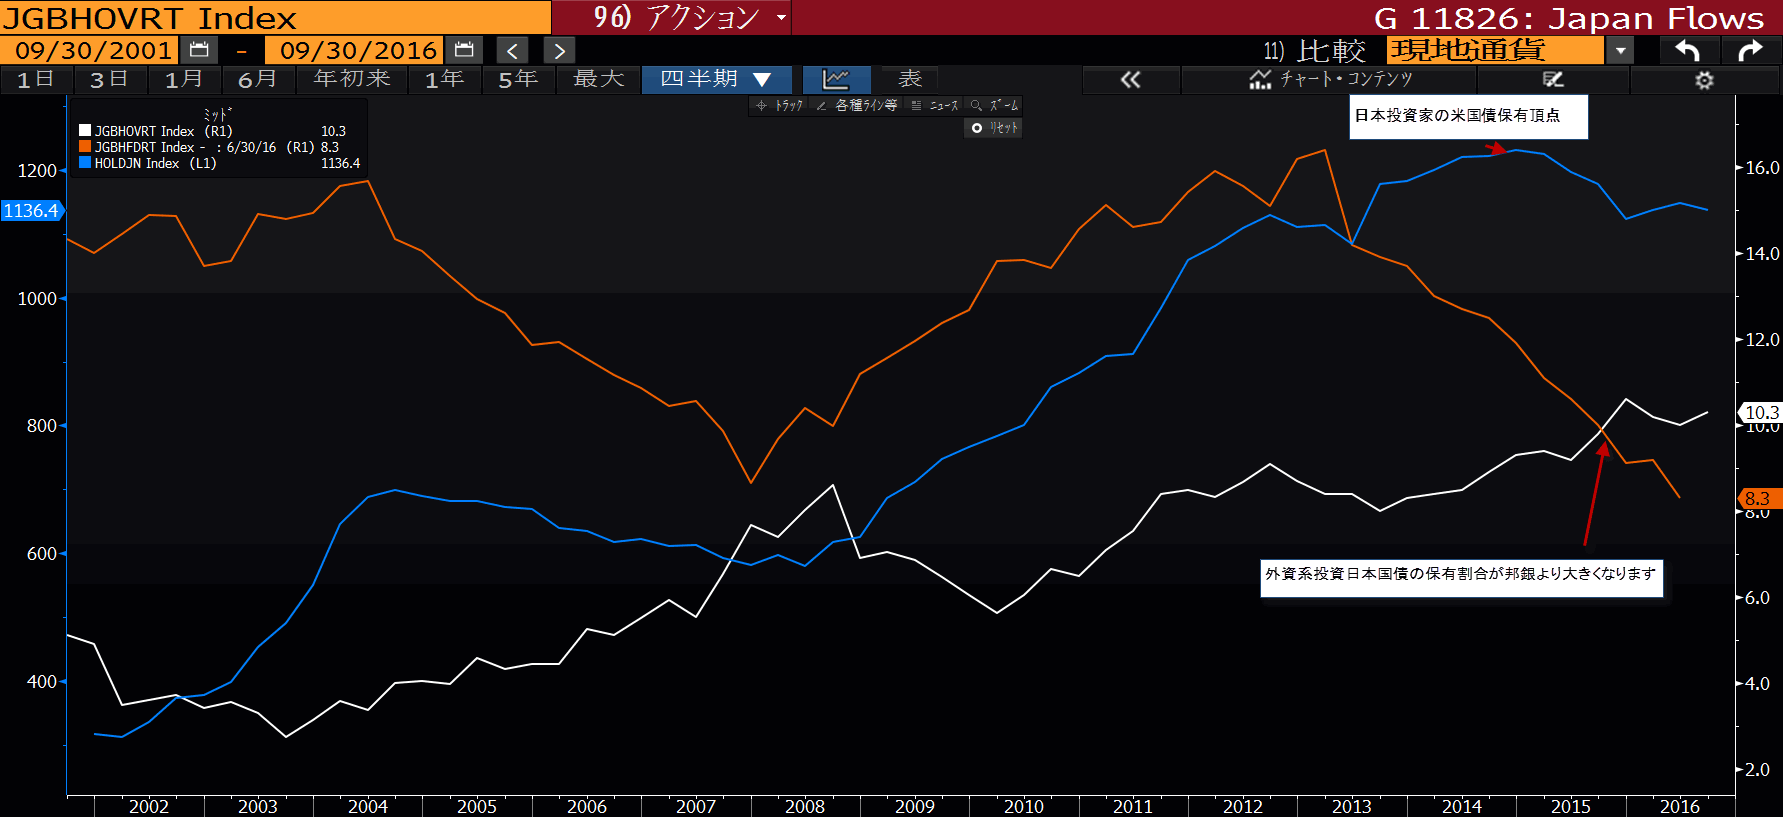Open チャート・コンテンツ chart contents panel
Image resolution: width=1783 pixels, height=817 pixels.
click(1331, 80)
